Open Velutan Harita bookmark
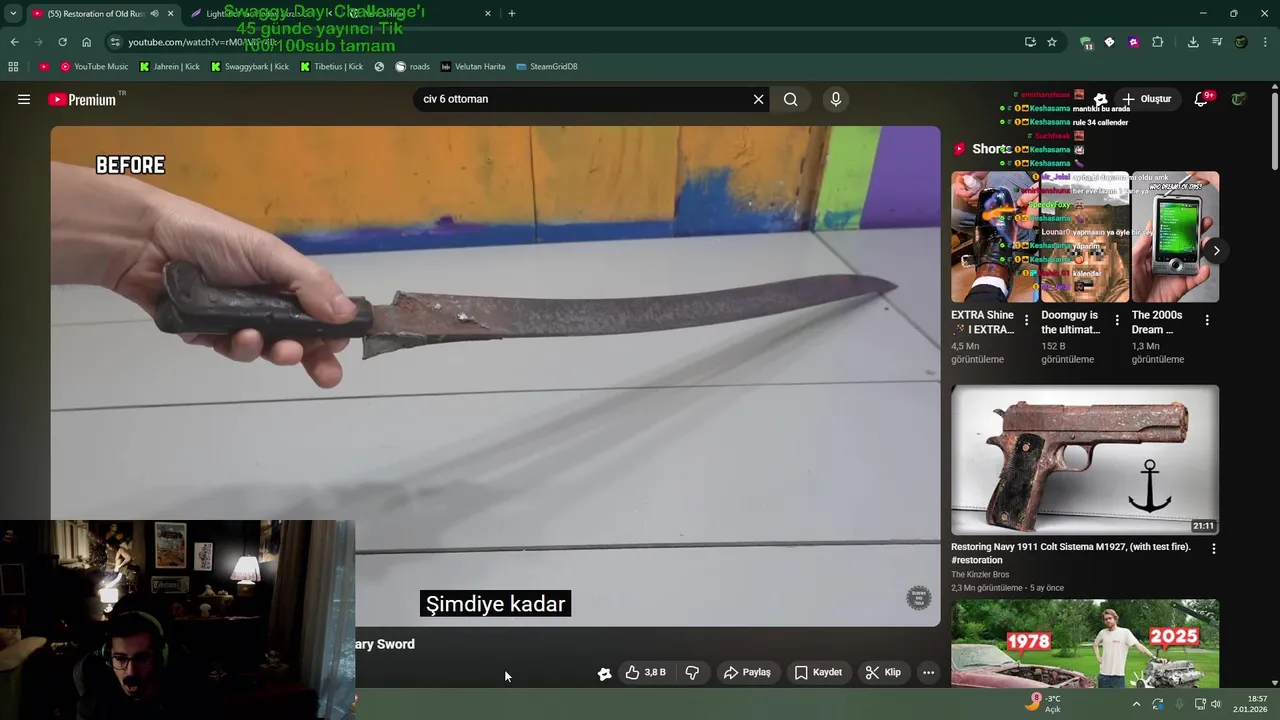Screen dimensions: 1280x720 click(473, 67)
